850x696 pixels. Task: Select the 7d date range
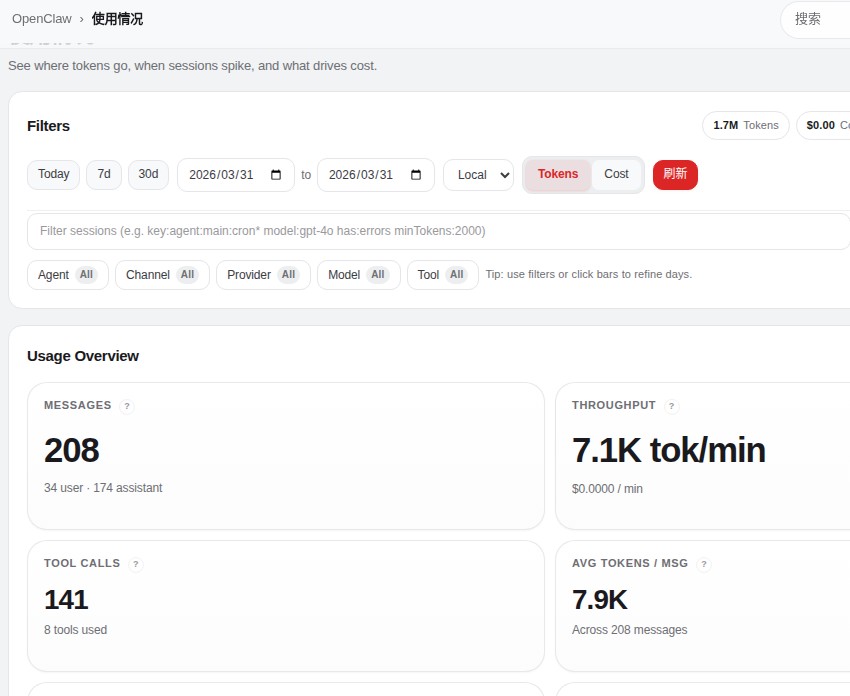(104, 175)
